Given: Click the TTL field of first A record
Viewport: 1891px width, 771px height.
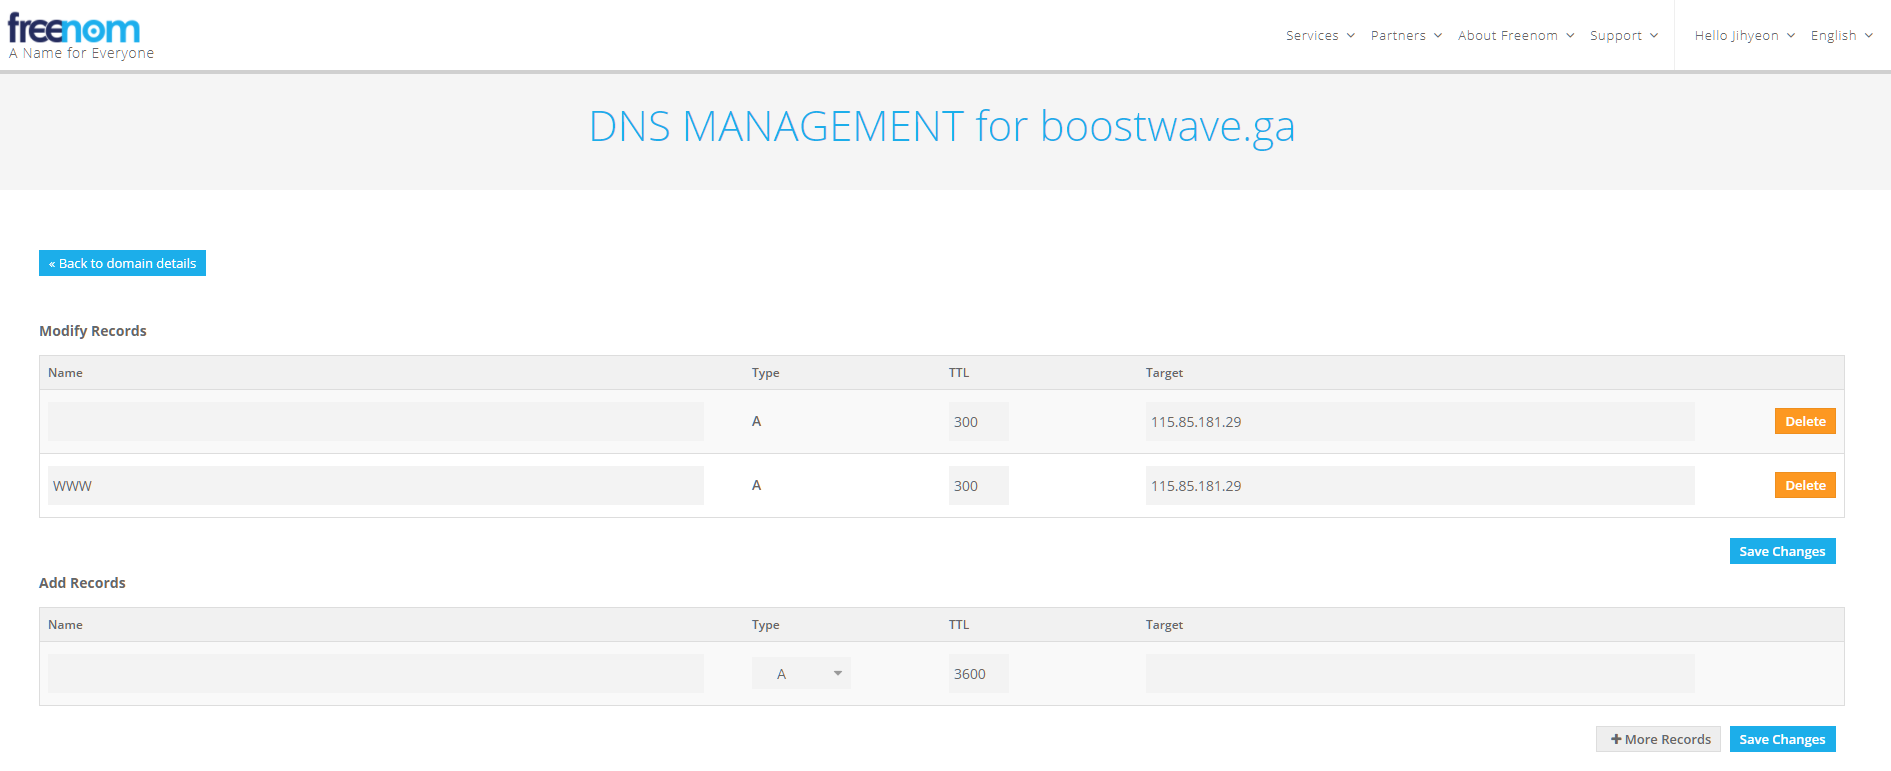Looking at the screenshot, I should [978, 422].
